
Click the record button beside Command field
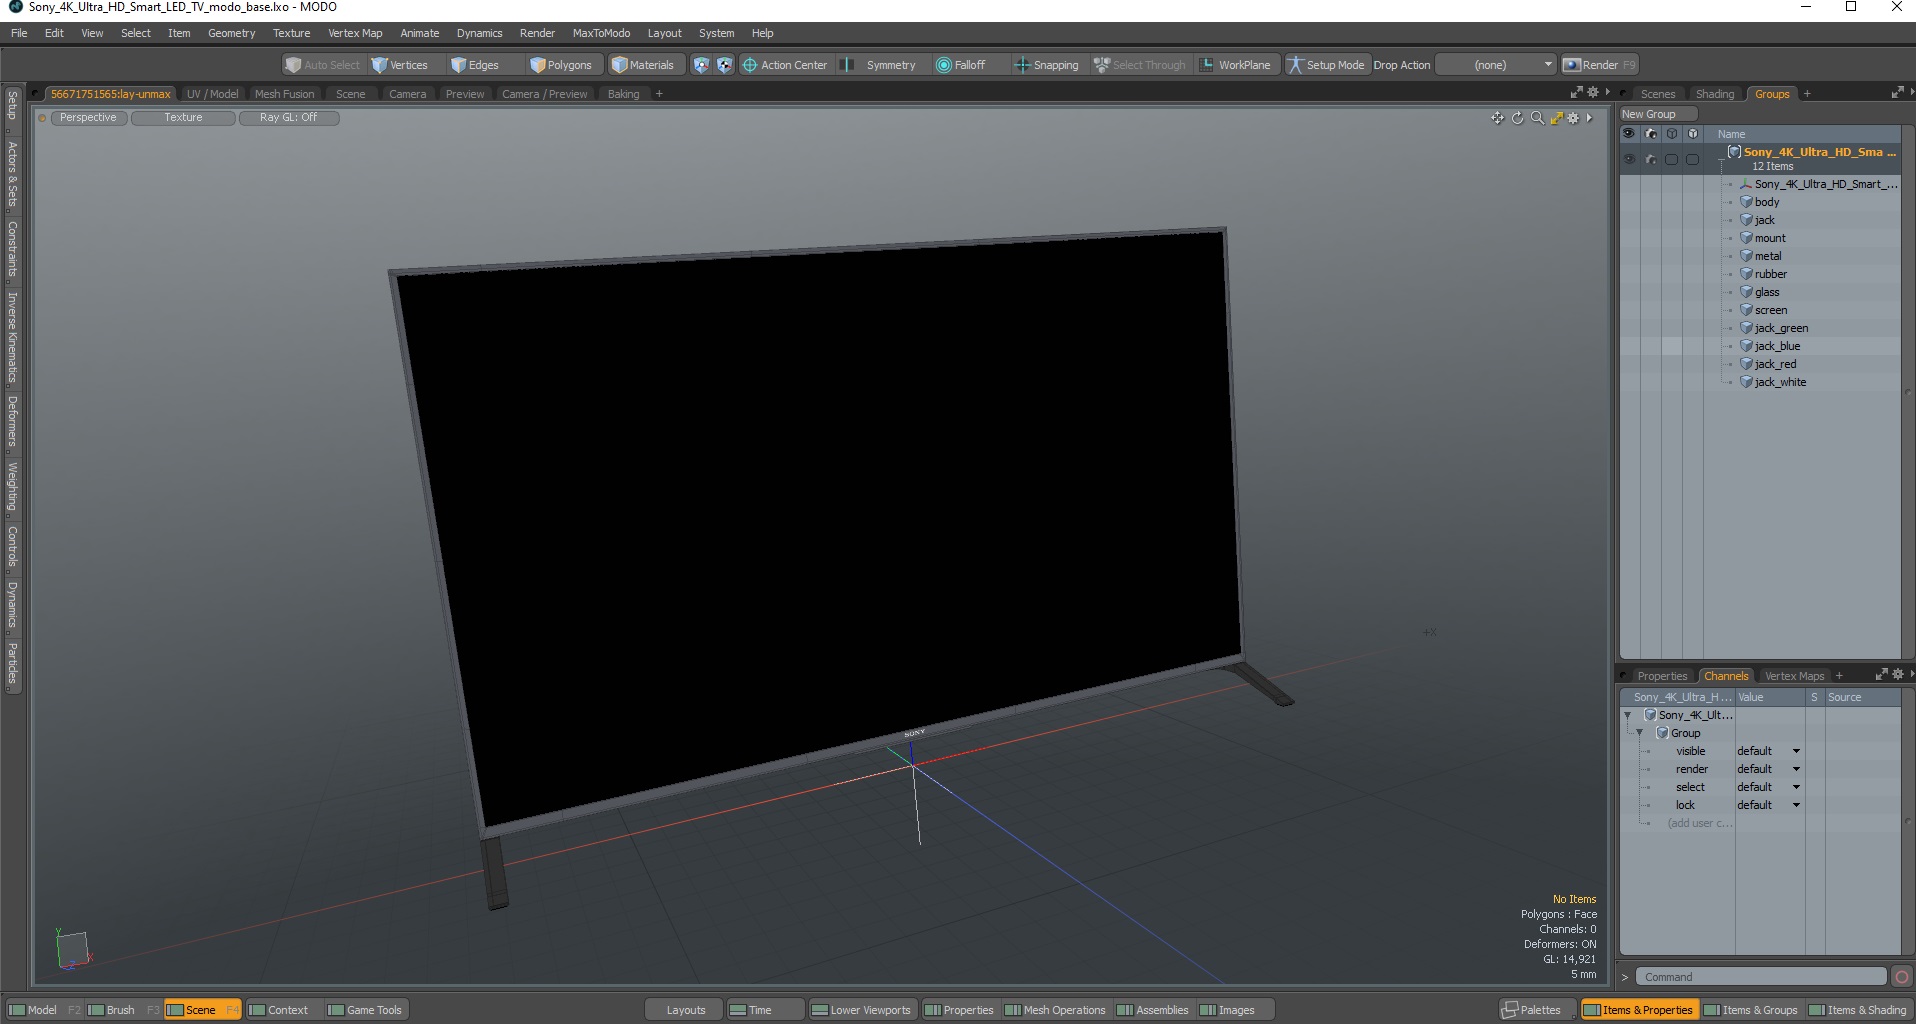click(x=1902, y=977)
